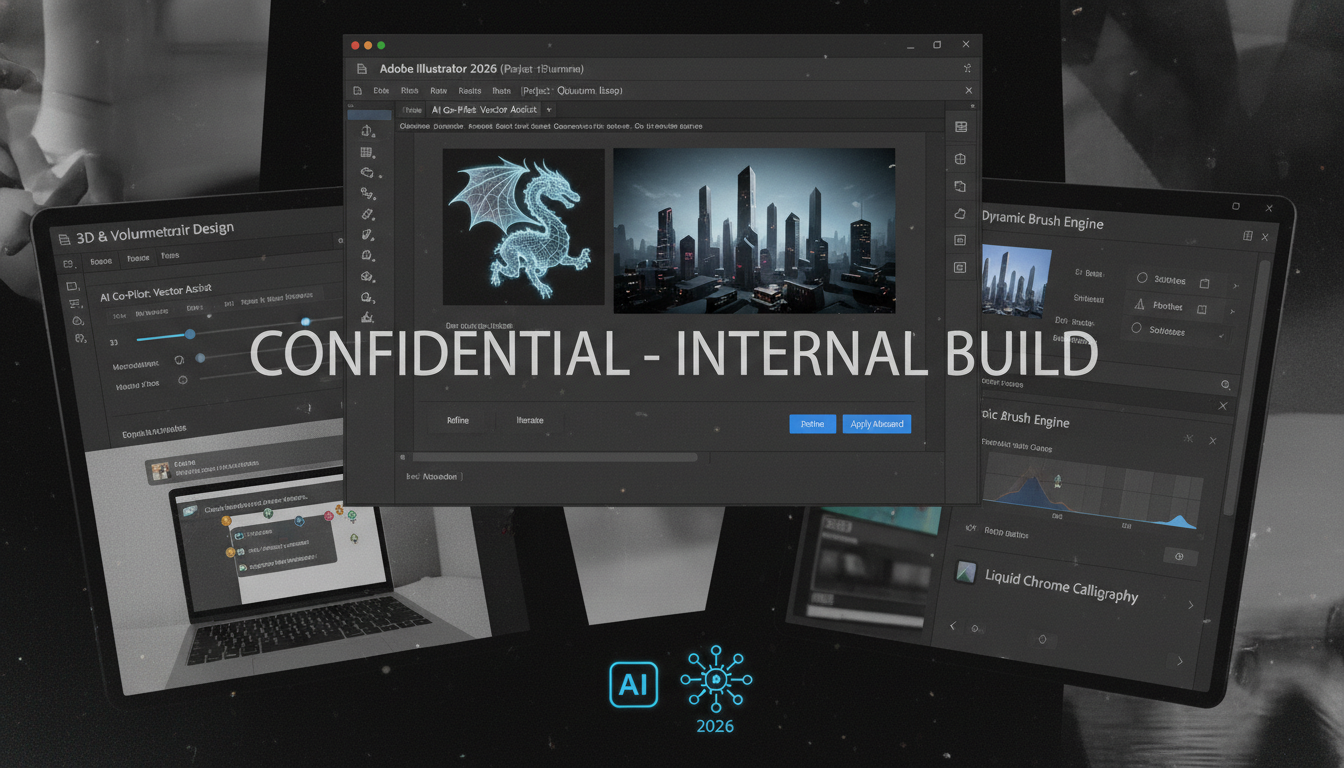The width and height of the screenshot is (1344, 768).
Task: Open the Layers panel icon on the right
Action: [x=961, y=127]
